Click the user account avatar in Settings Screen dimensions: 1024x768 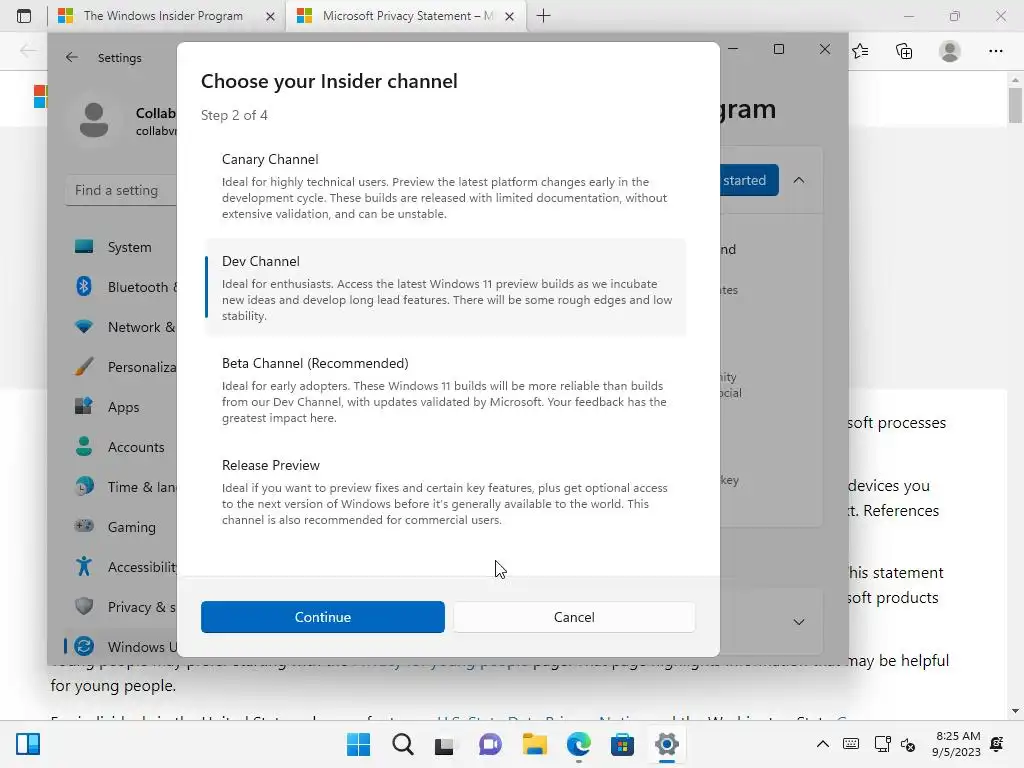pyautogui.click(x=94, y=120)
